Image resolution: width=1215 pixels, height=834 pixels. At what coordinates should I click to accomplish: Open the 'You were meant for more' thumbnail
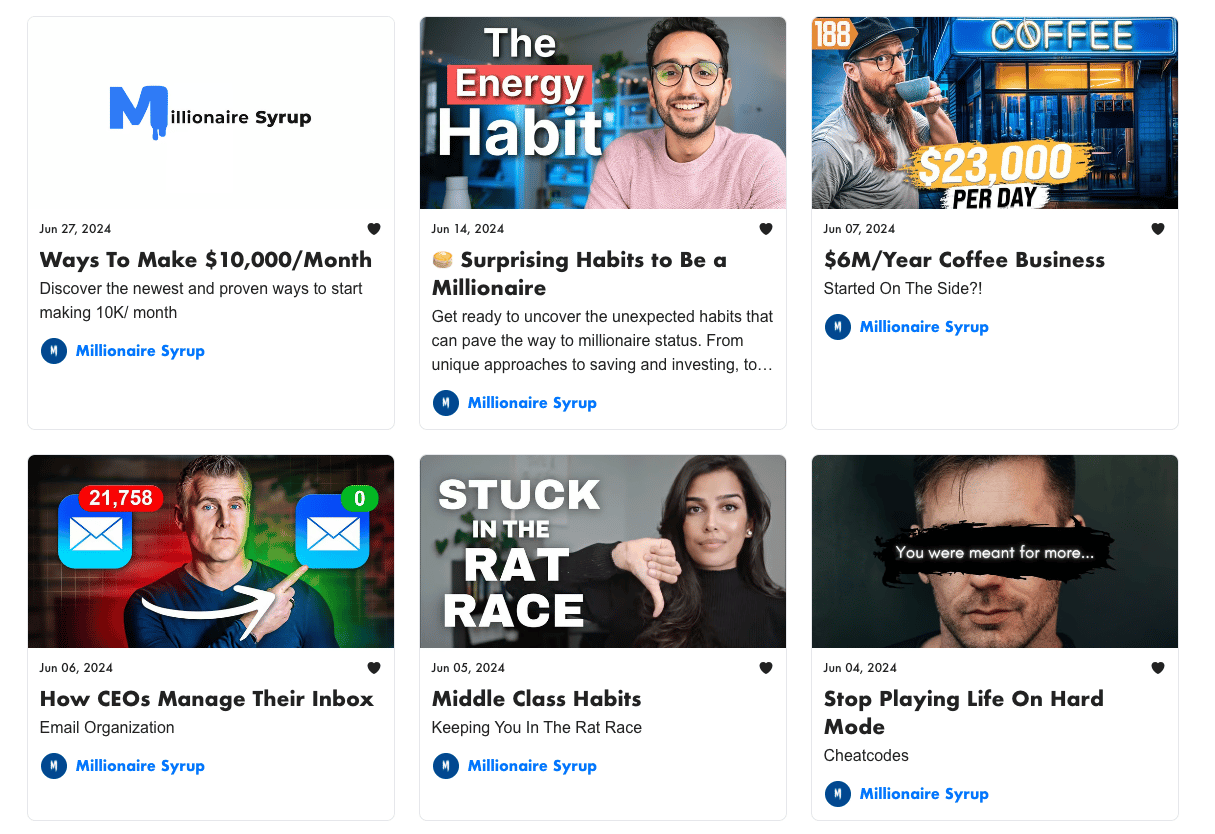coord(995,552)
